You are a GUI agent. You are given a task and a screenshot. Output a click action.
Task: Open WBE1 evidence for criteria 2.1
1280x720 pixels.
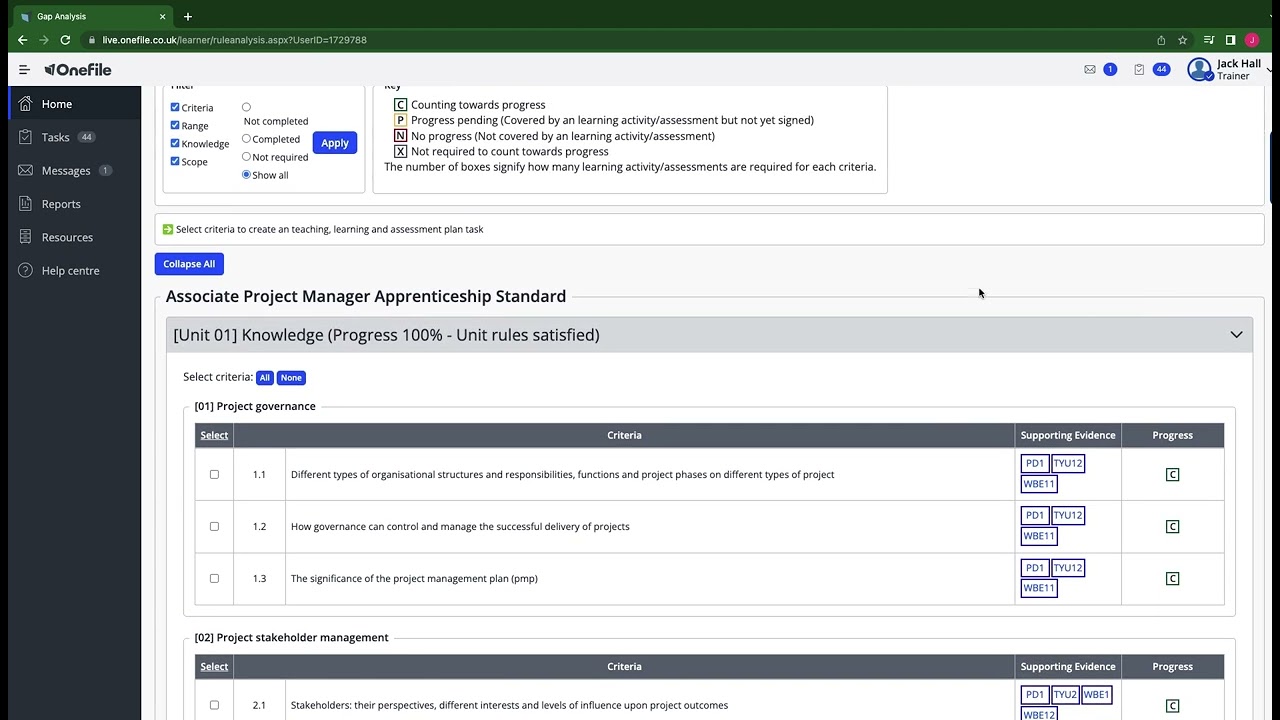(x=1097, y=694)
